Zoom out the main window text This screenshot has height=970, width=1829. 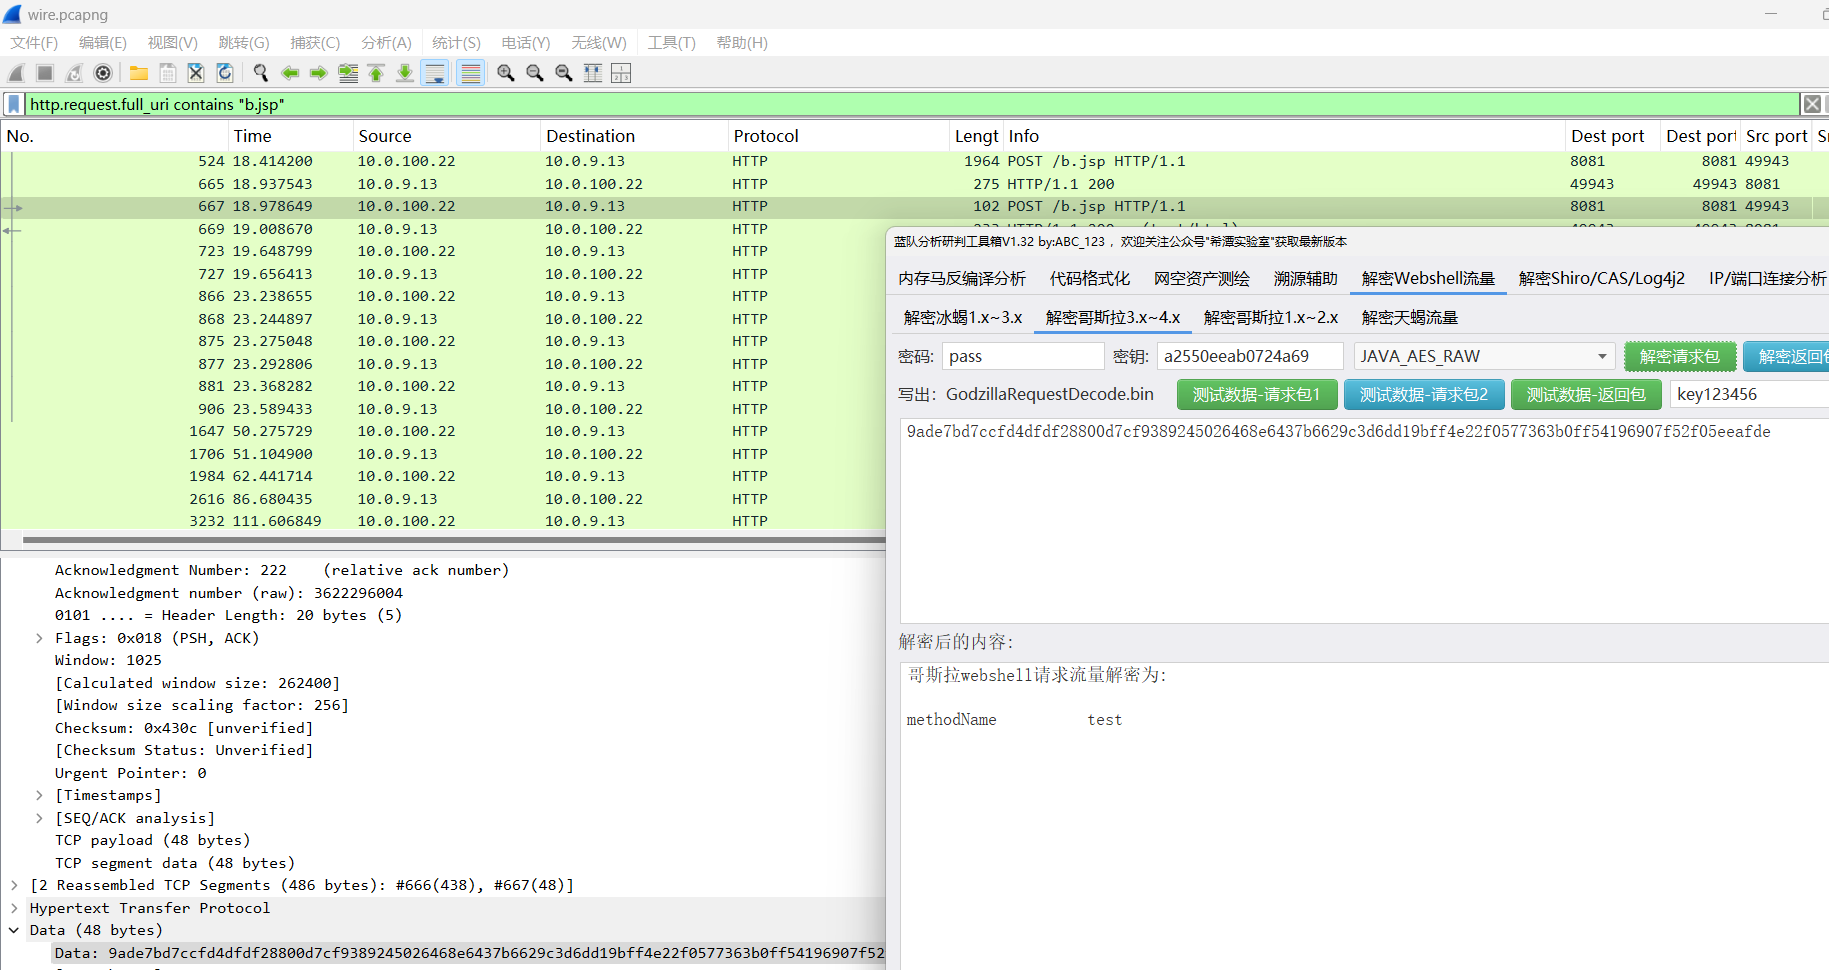535,73
